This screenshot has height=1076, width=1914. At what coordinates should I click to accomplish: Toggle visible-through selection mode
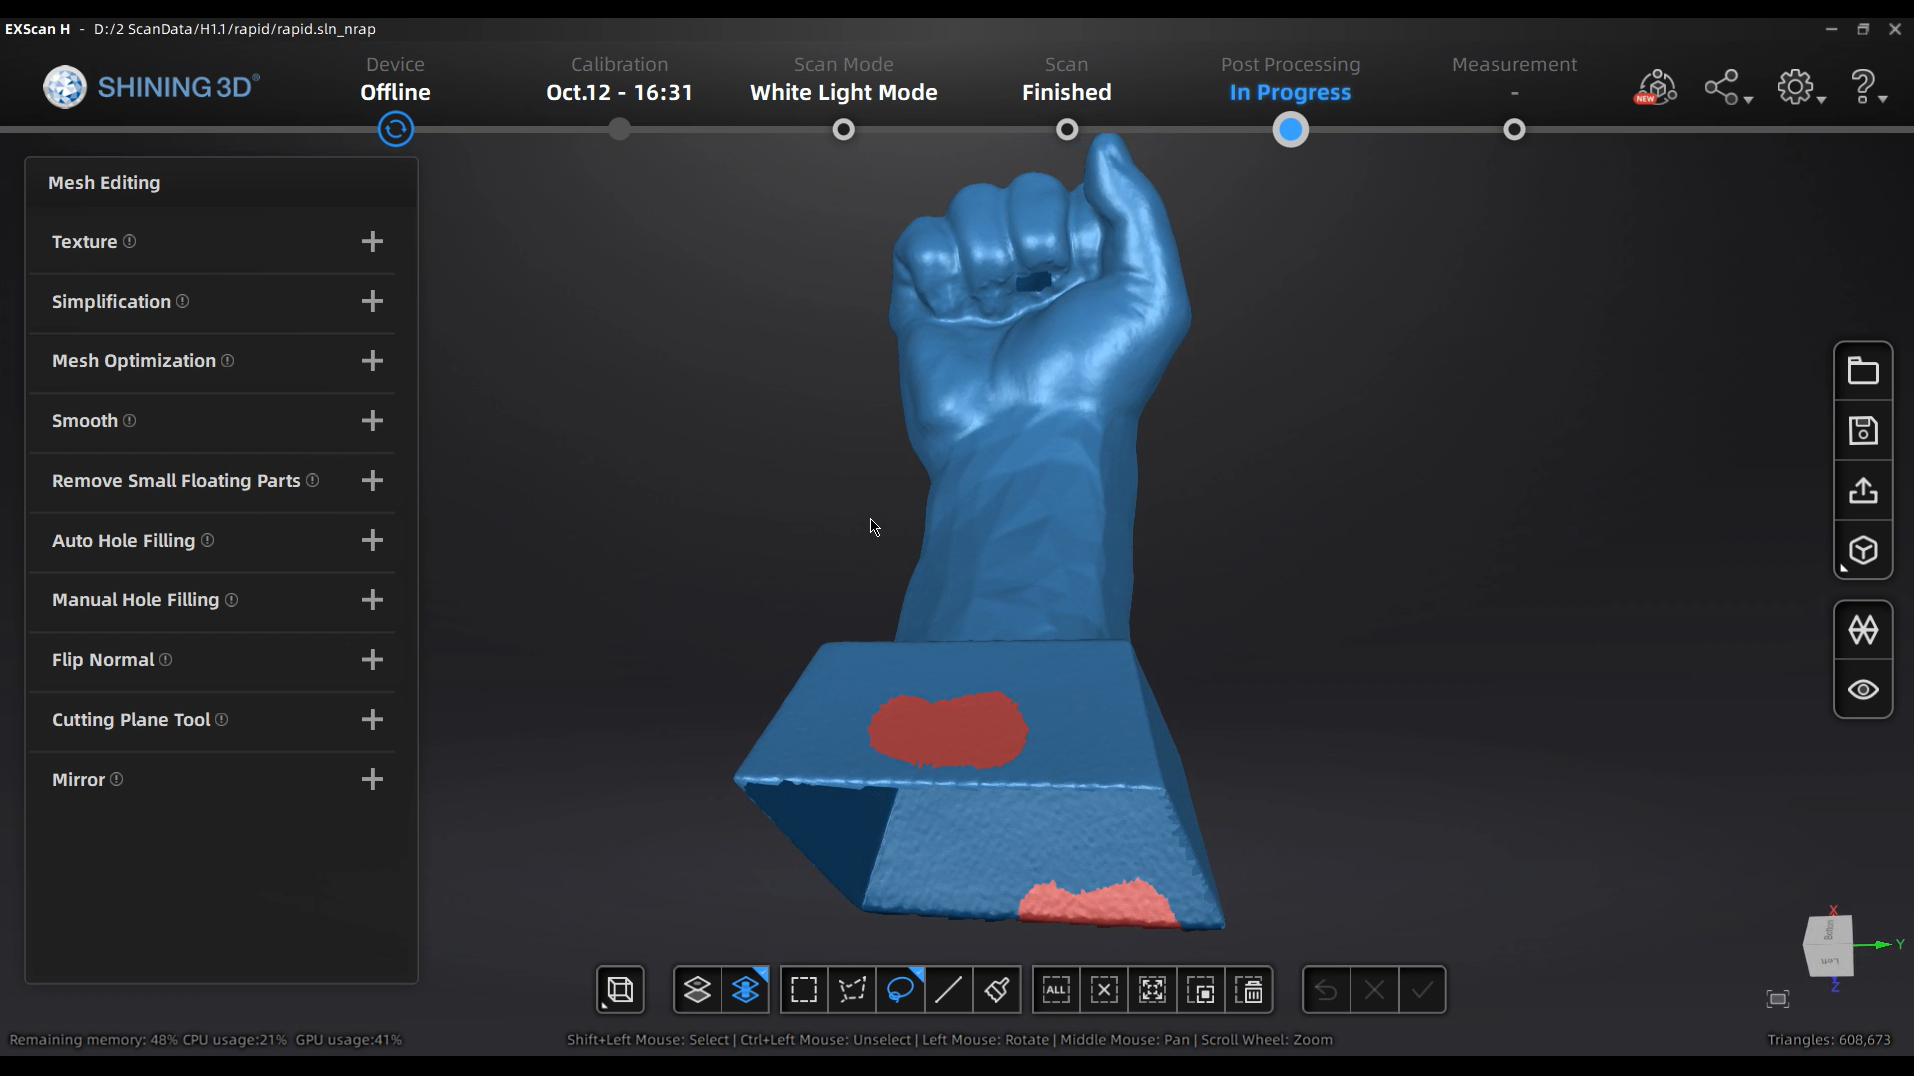pyautogui.click(x=746, y=989)
